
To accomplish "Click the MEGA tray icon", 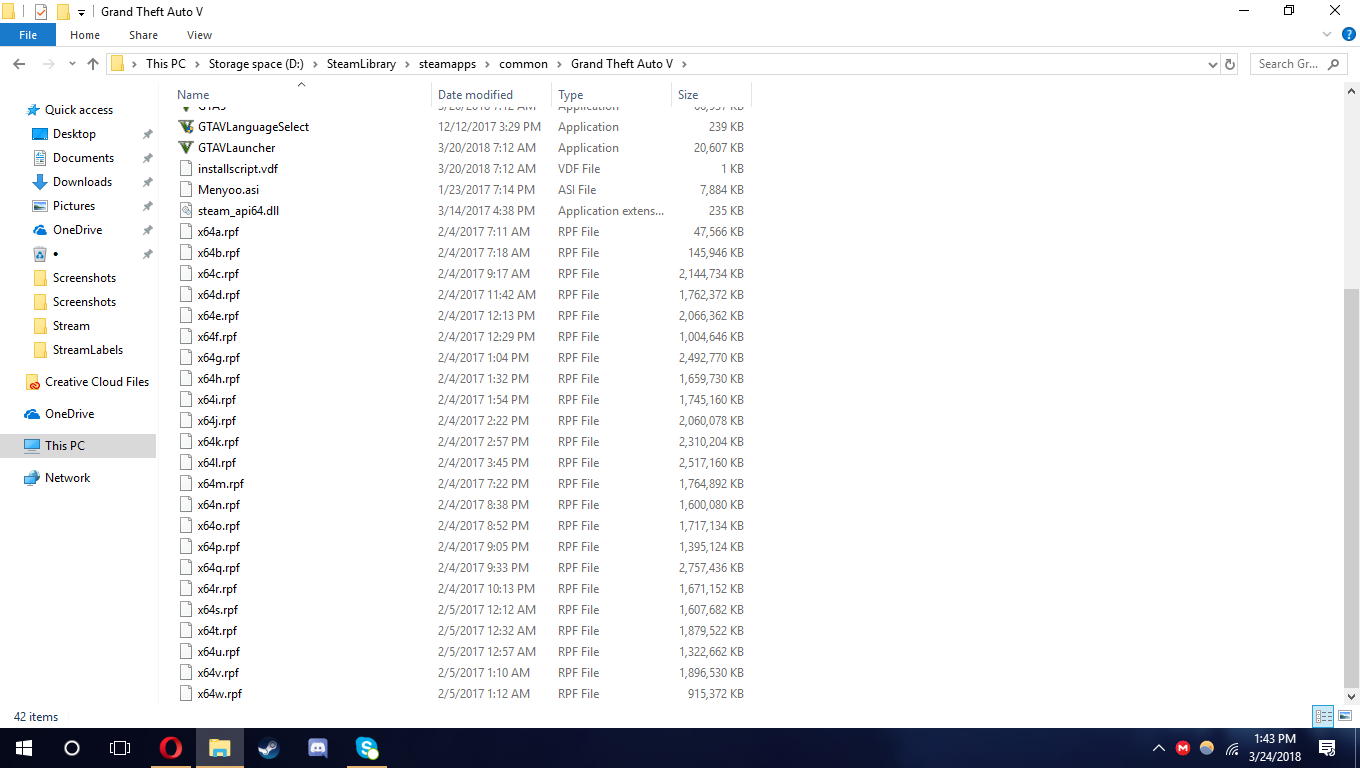I will (x=1183, y=748).
